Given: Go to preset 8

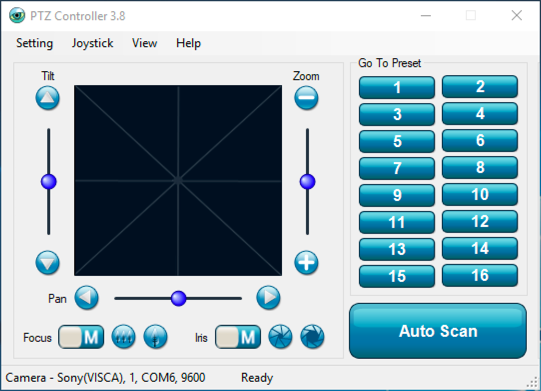Looking at the screenshot, I should tap(480, 167).
